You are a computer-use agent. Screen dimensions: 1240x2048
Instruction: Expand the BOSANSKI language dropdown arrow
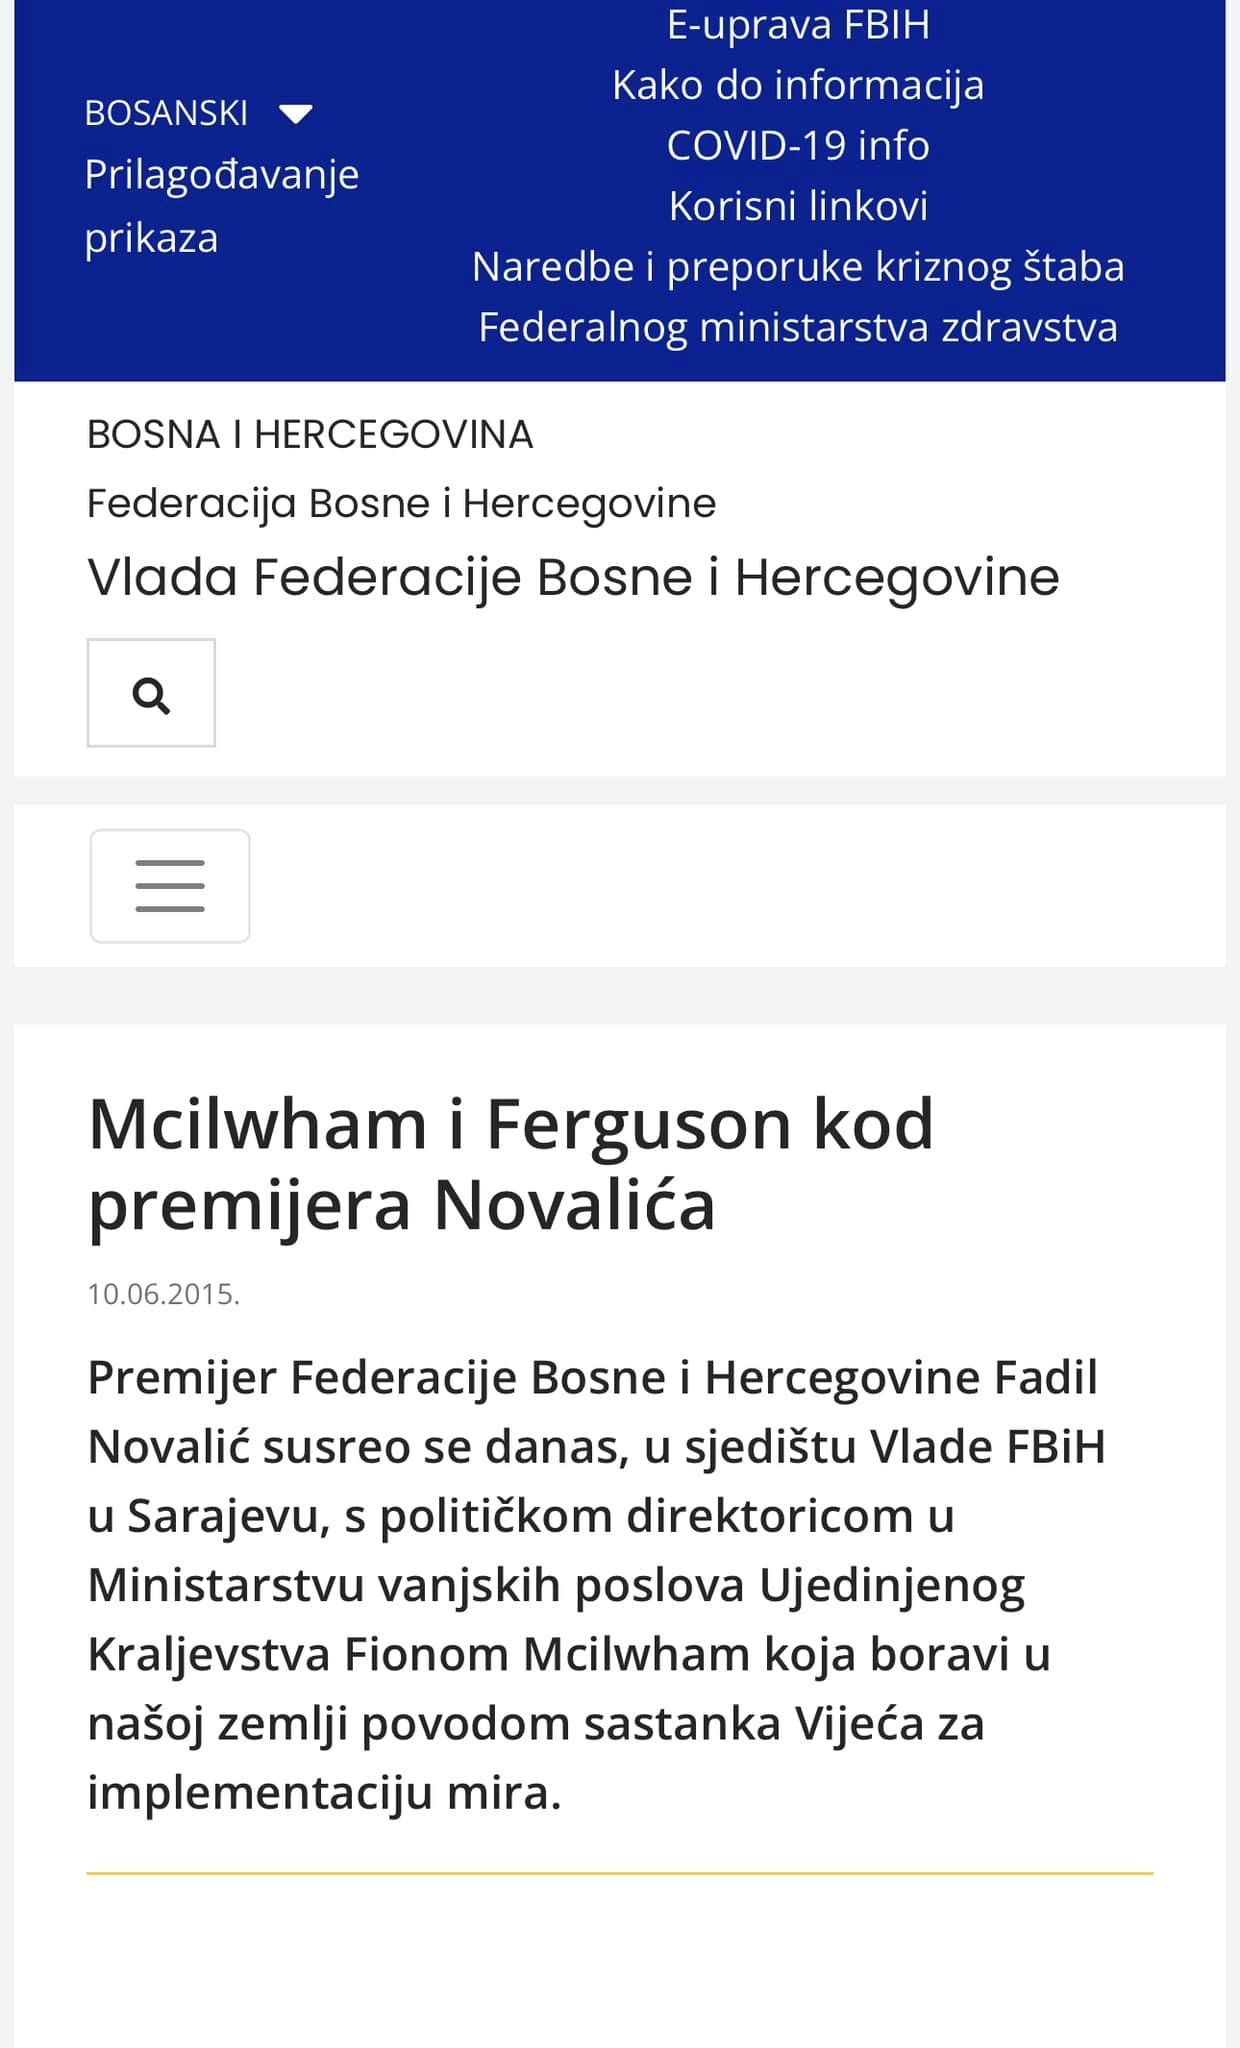296,114
